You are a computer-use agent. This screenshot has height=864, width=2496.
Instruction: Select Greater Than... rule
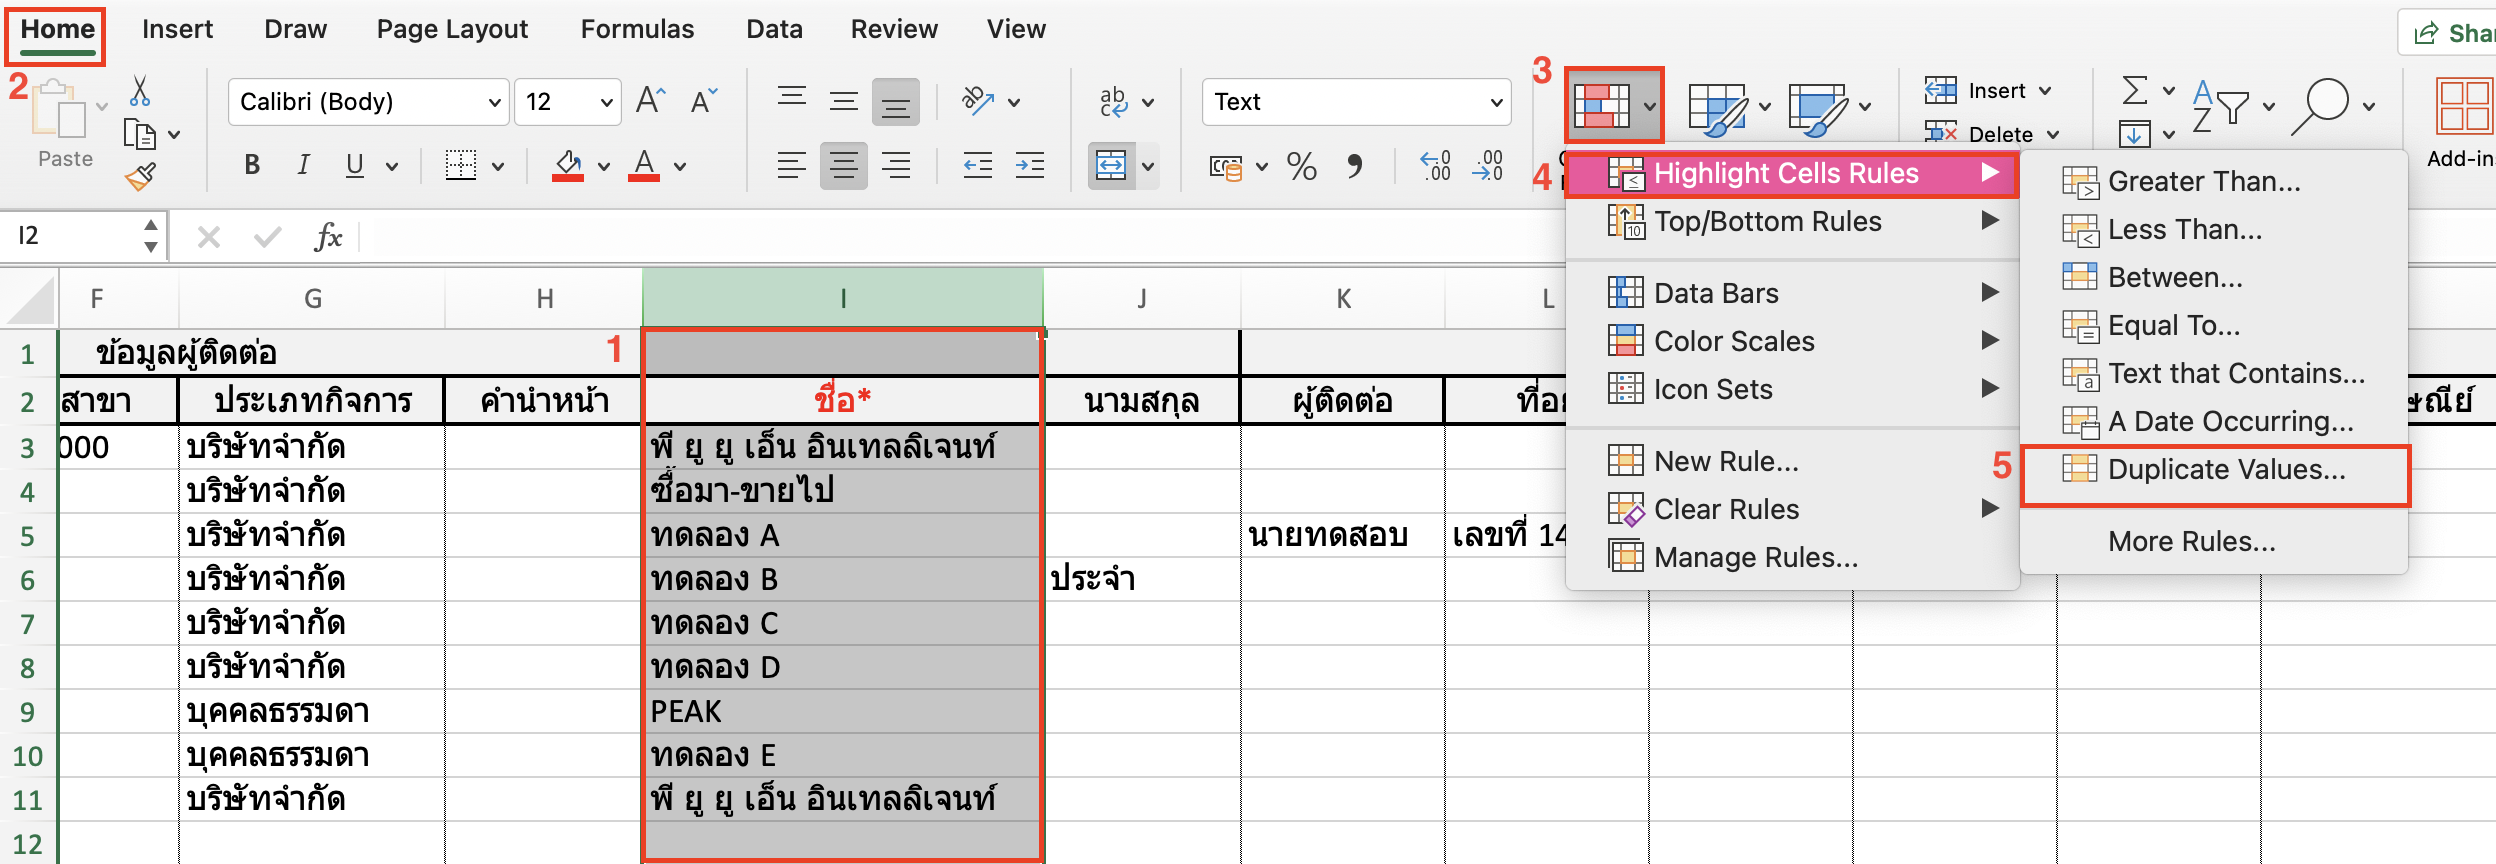pyautogui.click(x=2214, y=182)
